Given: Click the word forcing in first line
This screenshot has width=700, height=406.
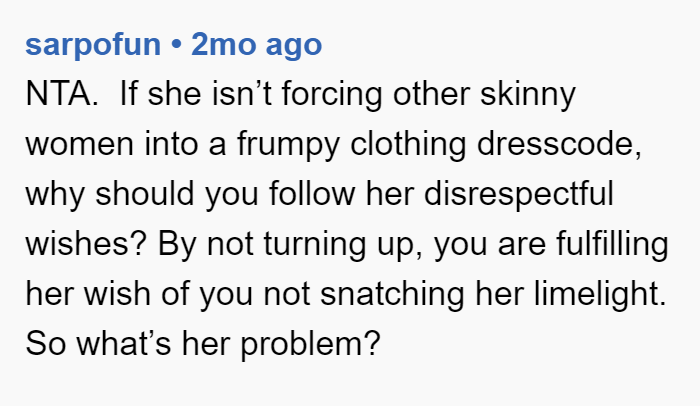Looking at the screenshot, I should 332,94.
